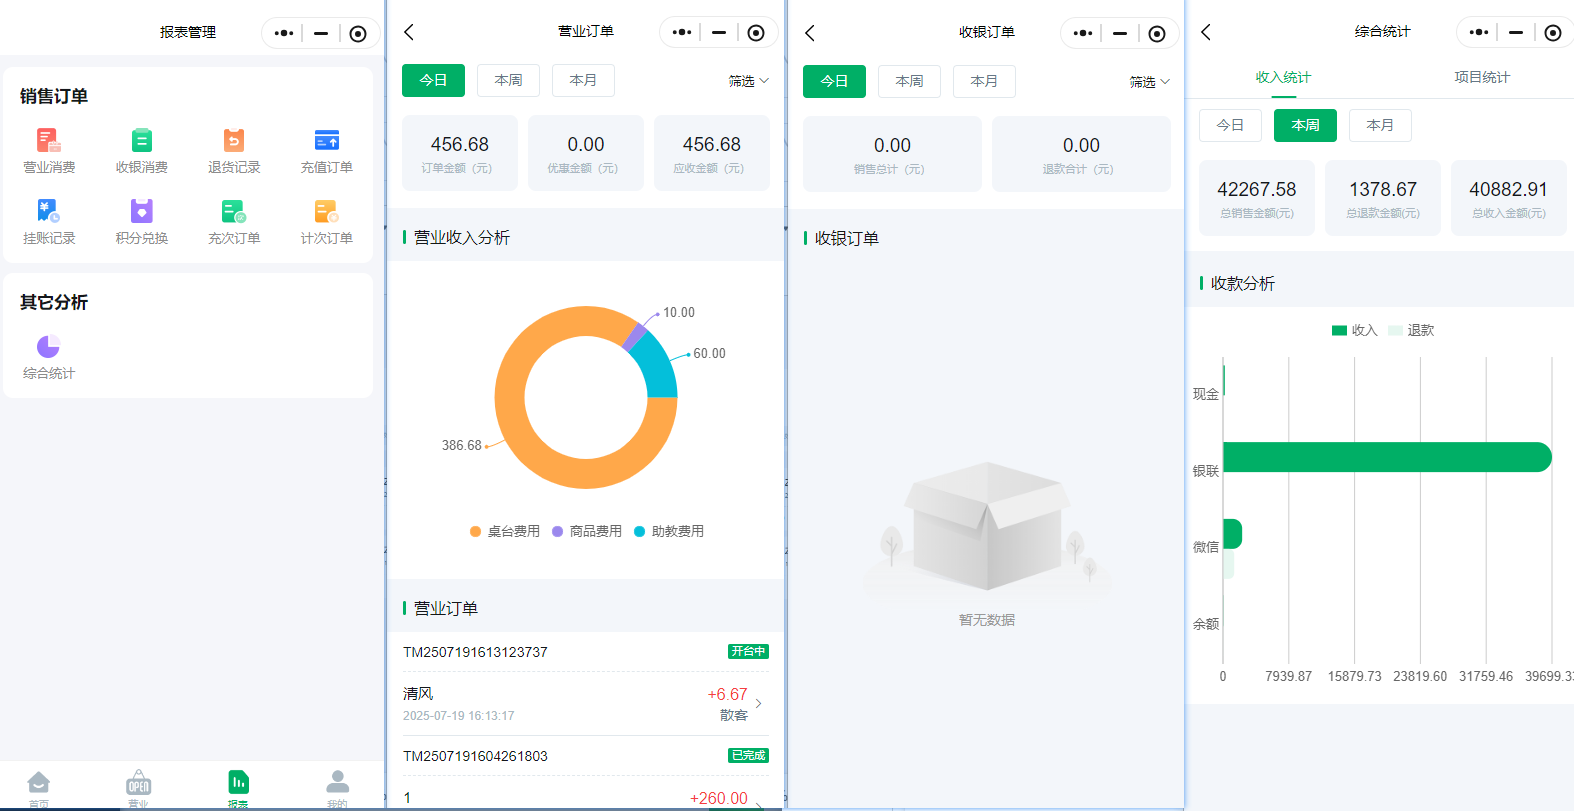Toggle 桌台费用 legend in donut chart
1574x811 pixels.
[505, 531]
